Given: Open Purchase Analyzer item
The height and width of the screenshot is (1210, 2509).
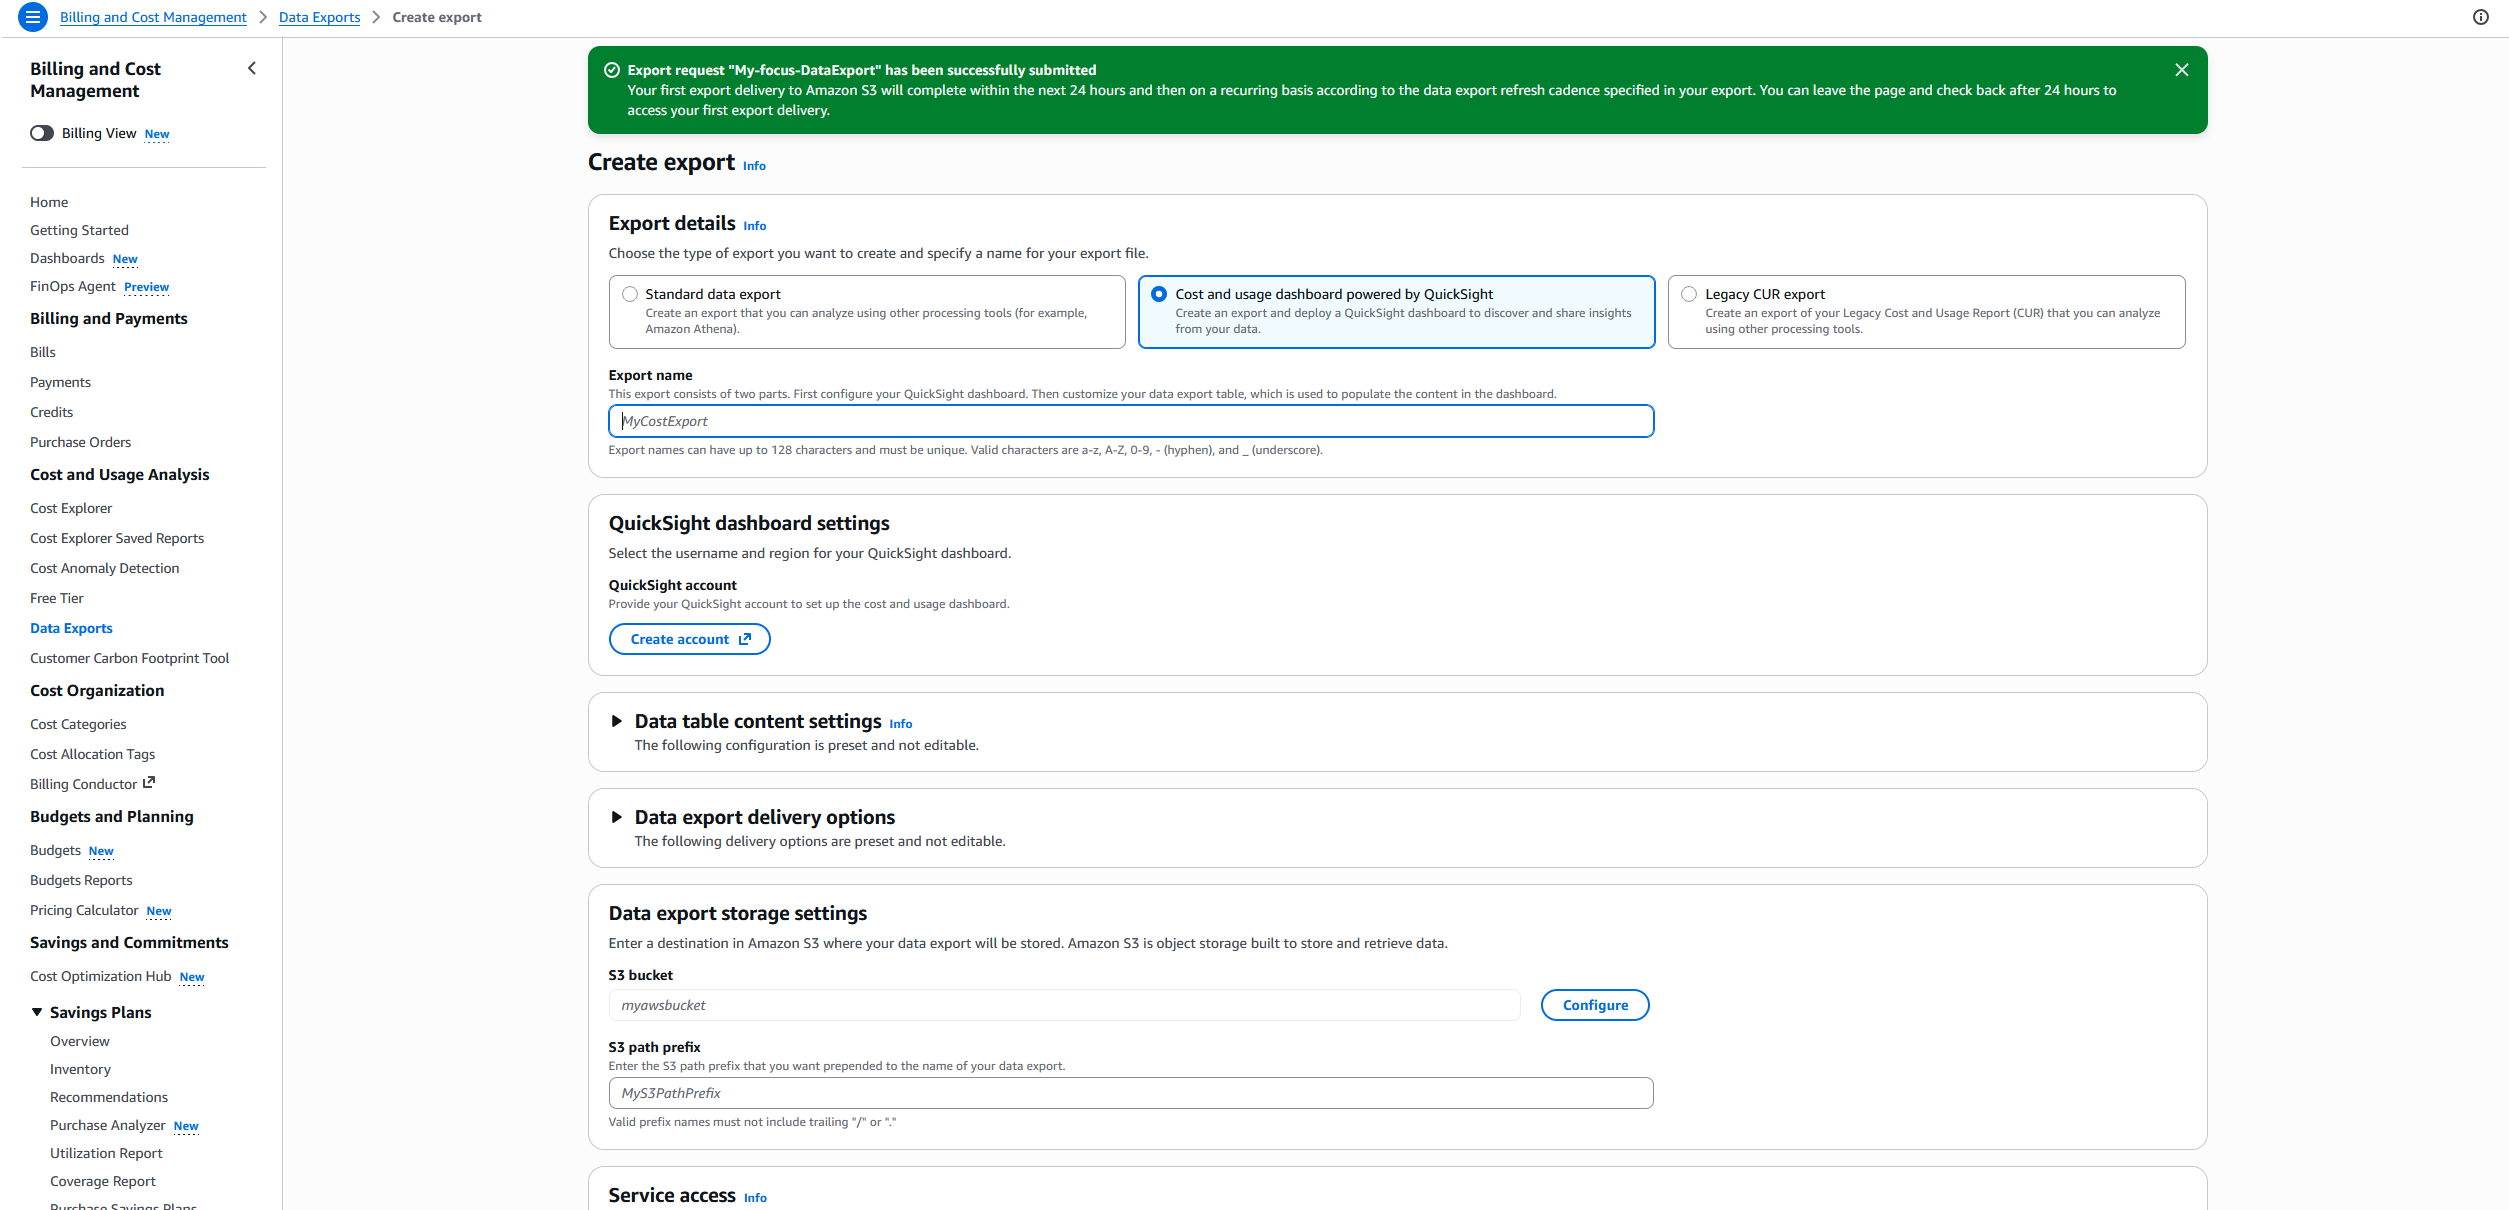Looking at the screenshot, I should click(x=108, y=1125).
